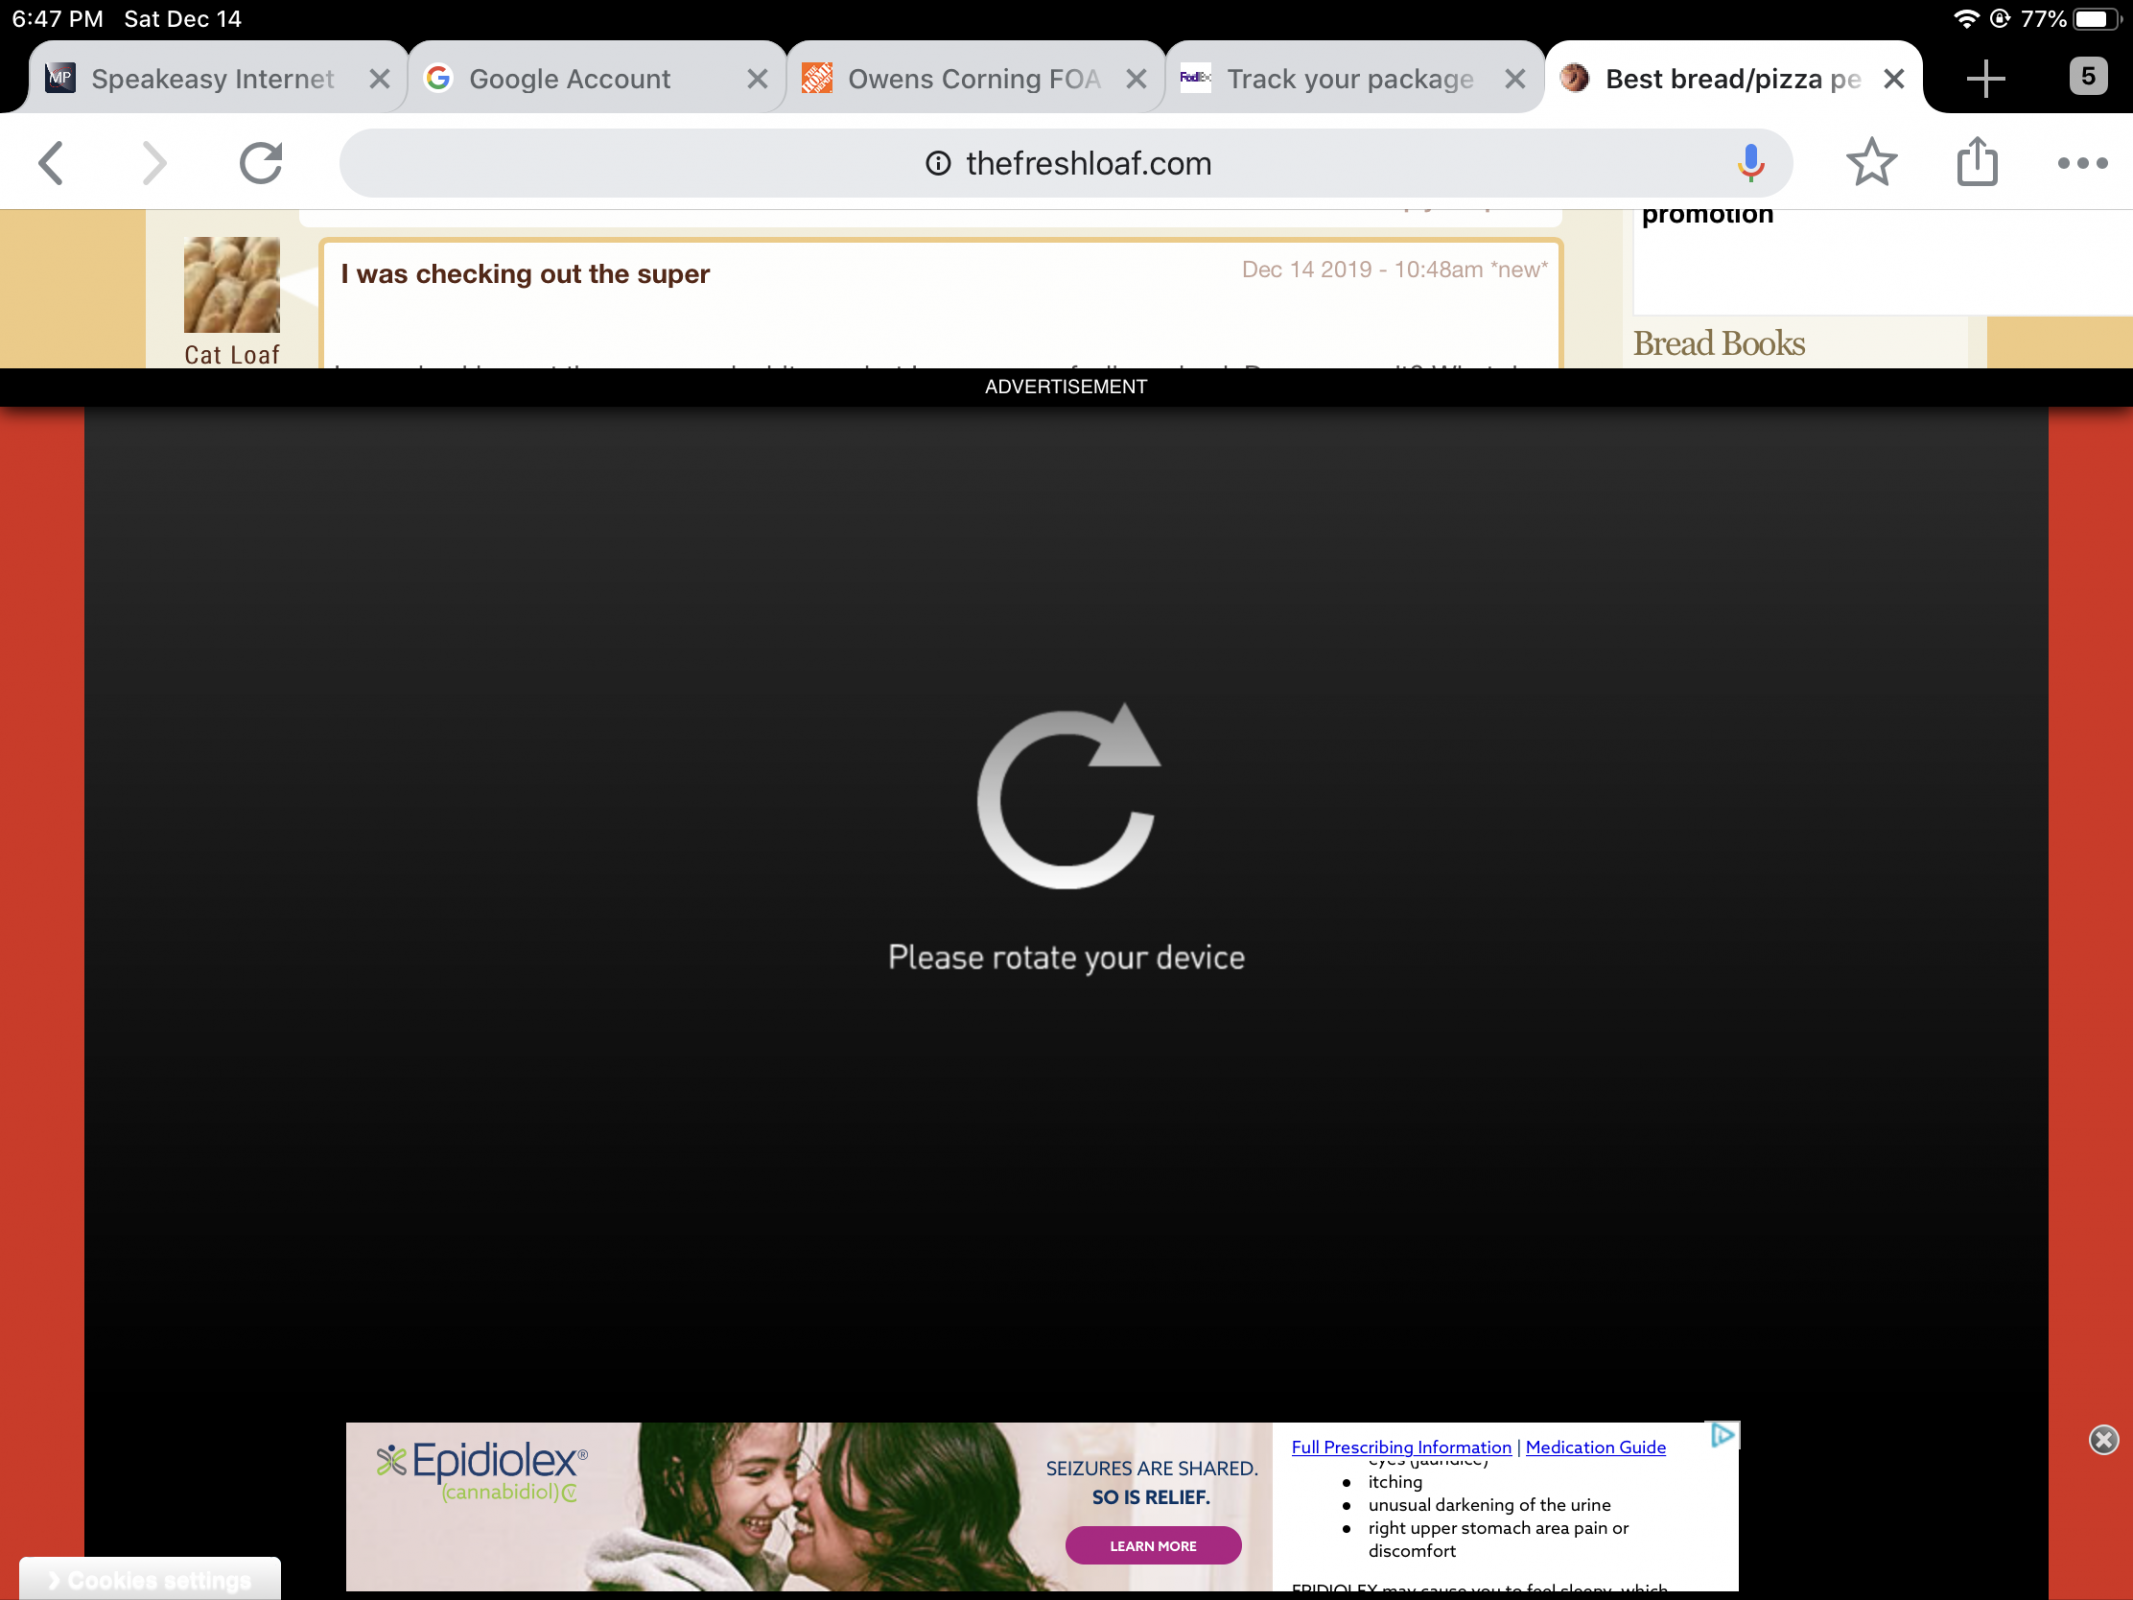2133x1600 pixels.
Task: Switch to the Speakeasy Internet tab
Action: click(212, 79)
